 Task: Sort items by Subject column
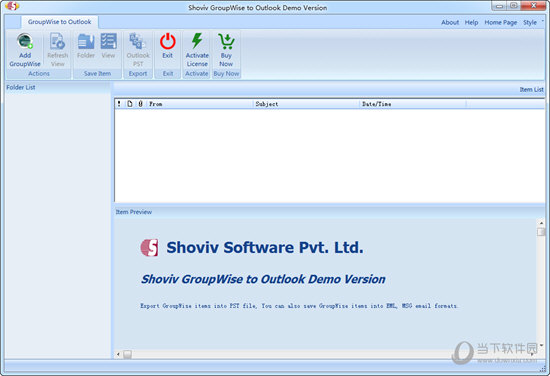pos(306,104)
